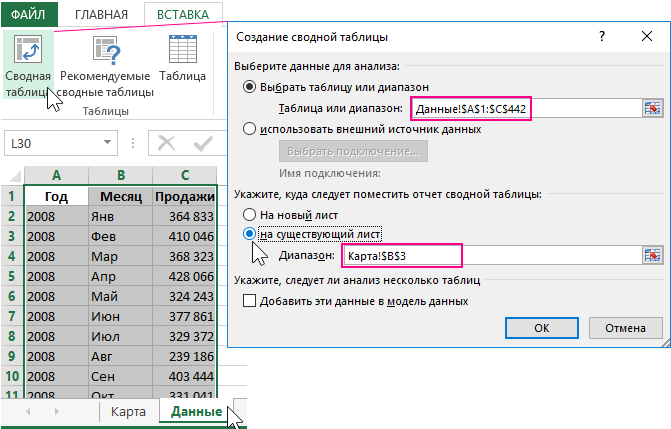Click range selector icon beside Данные!$A$1:$C$442
Image resolution: width=671 pixels, height=429 pixels.
pyautogui.click(x=653, y=108)
